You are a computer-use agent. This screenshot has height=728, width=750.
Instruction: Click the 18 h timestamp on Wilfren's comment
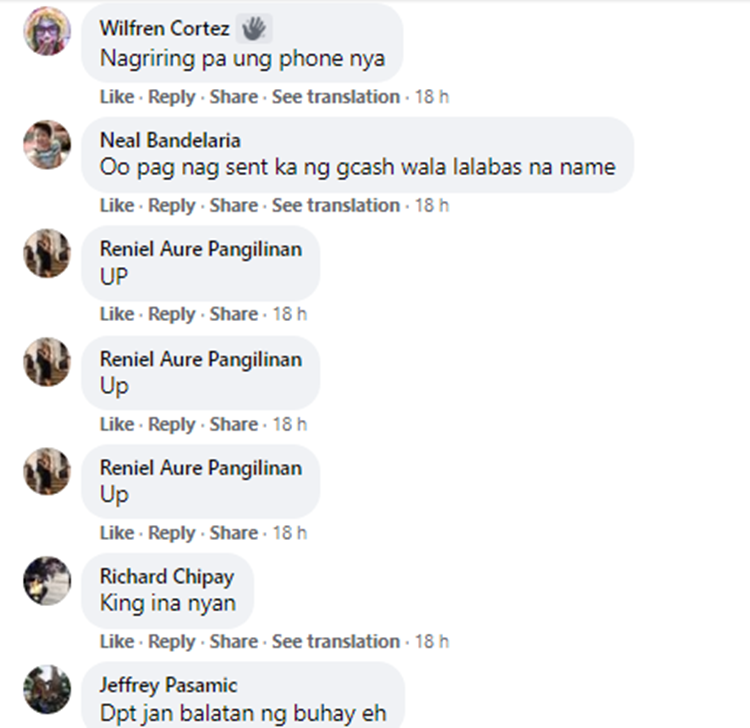pos(431,97)
